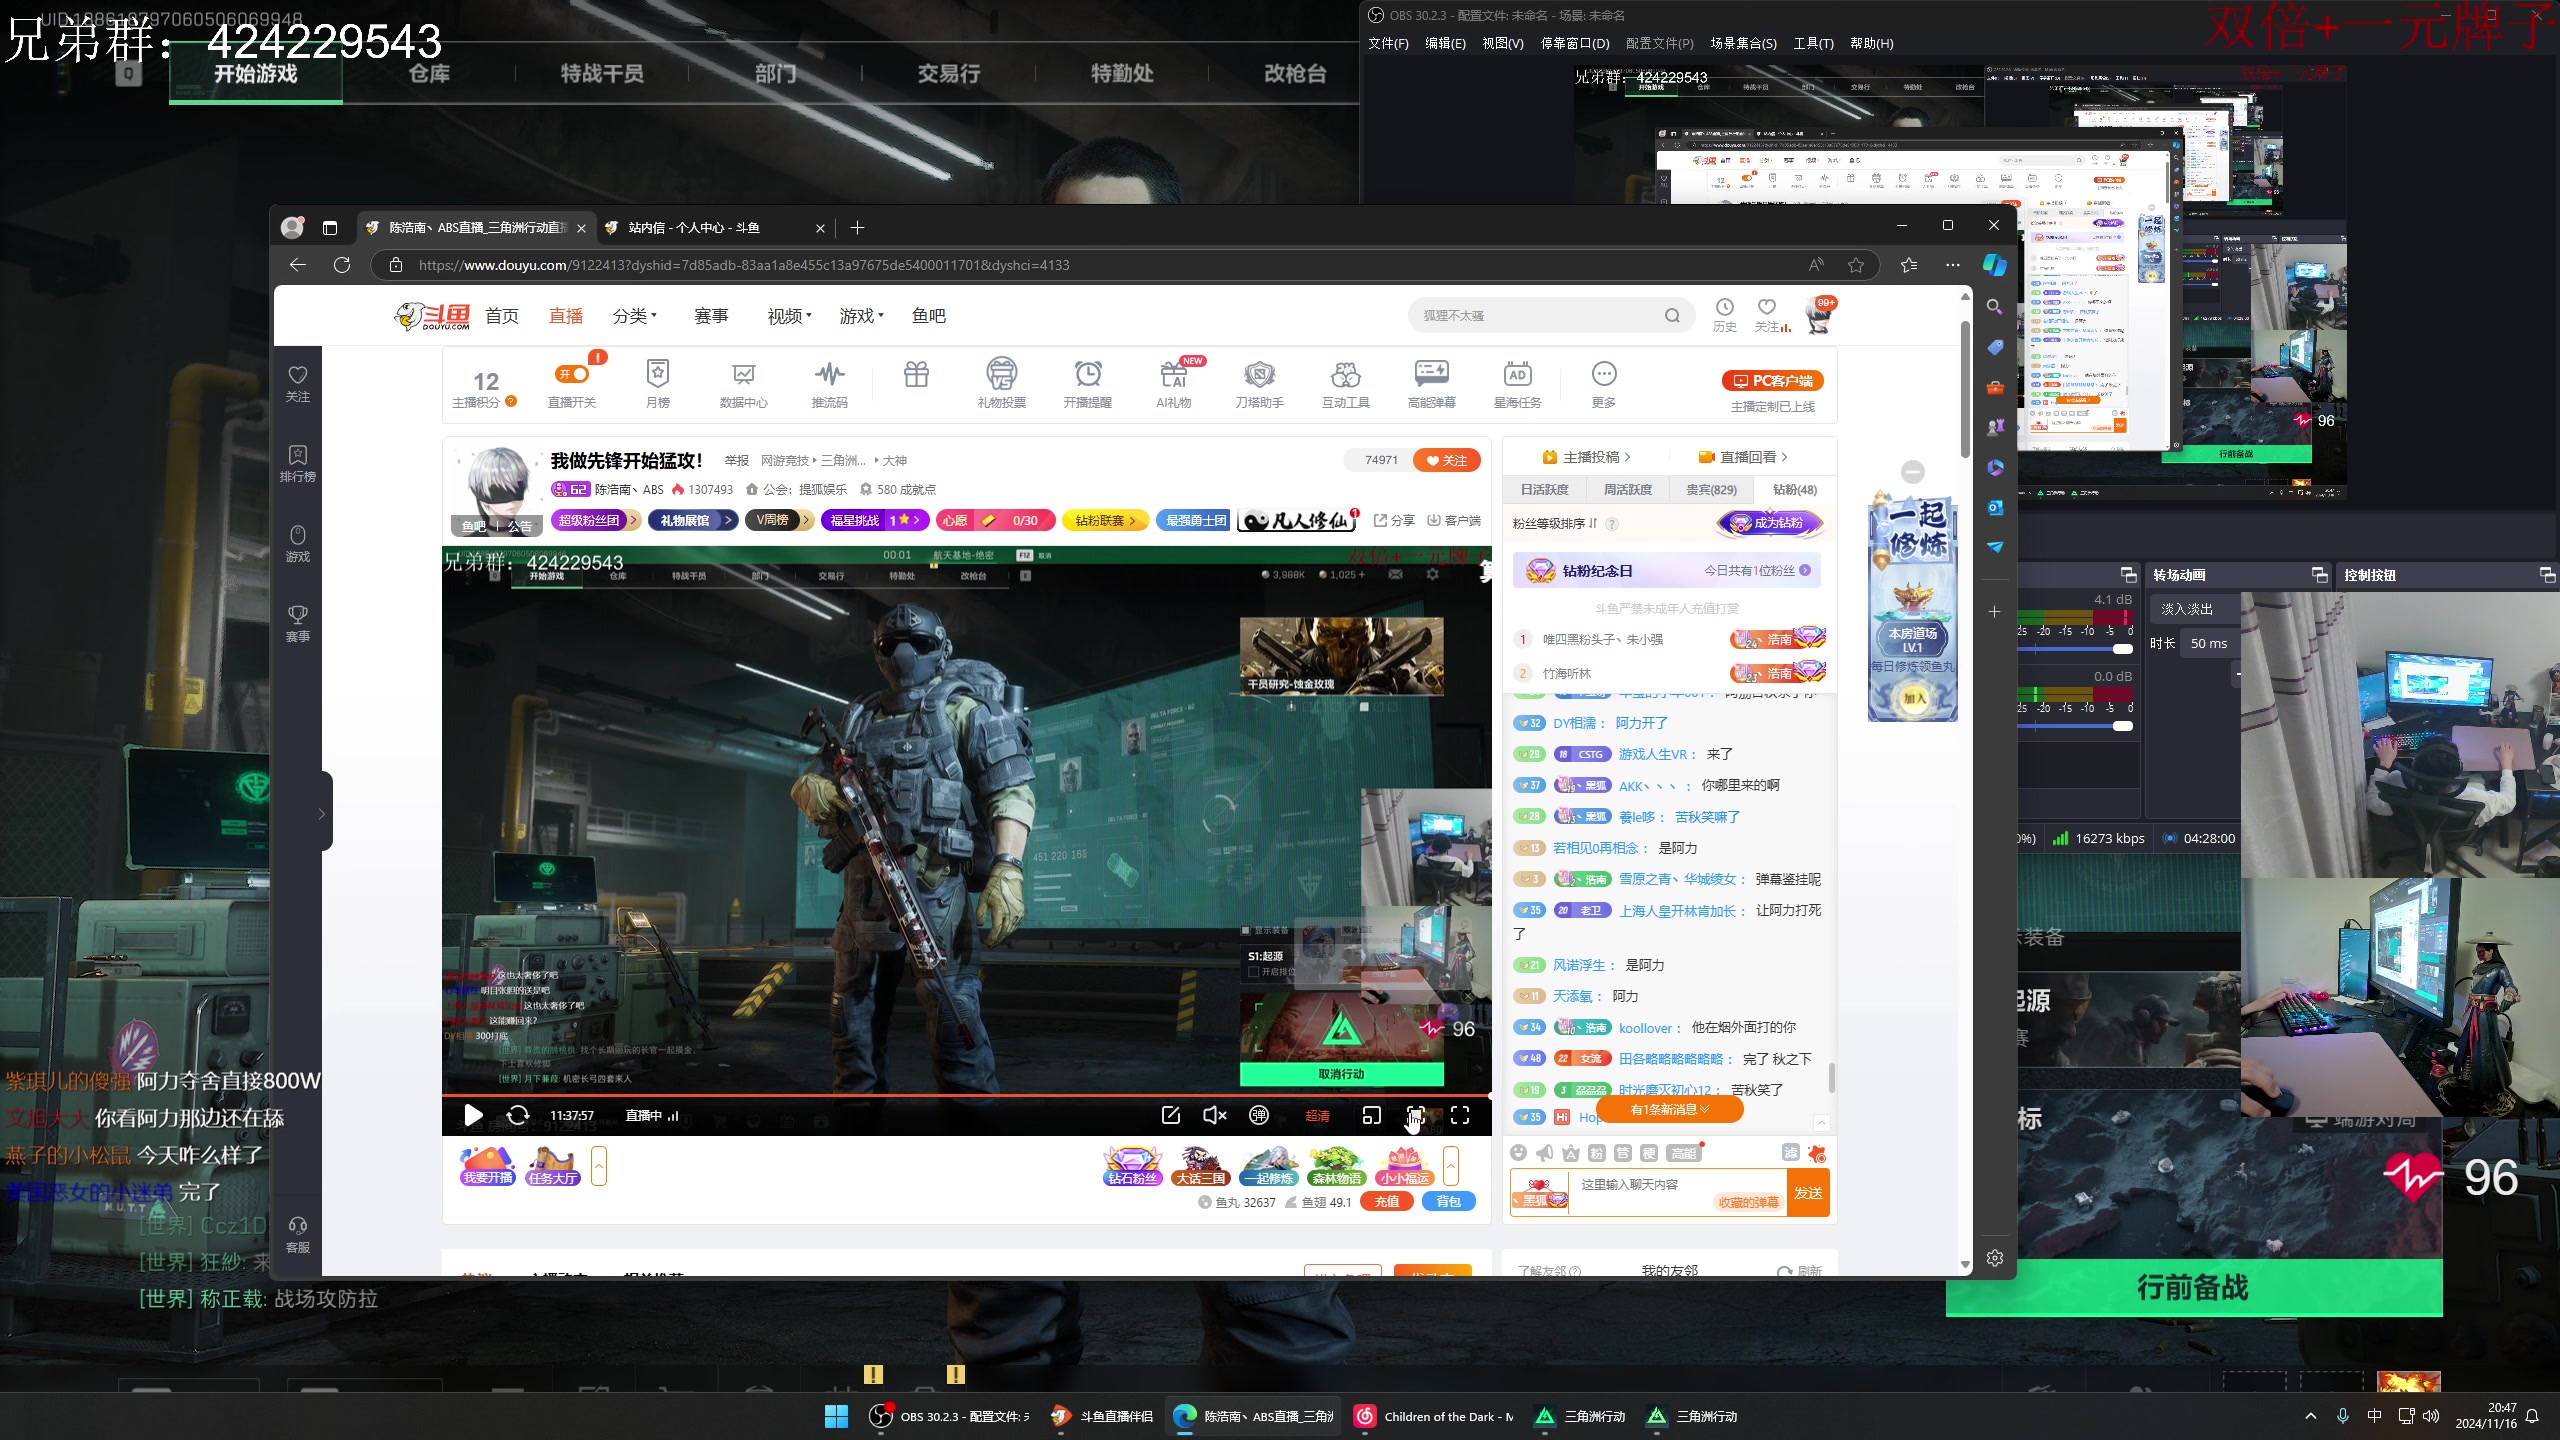
Task: Open emoji picker in chat toolbar
Action: [x=1518, y=1153]
